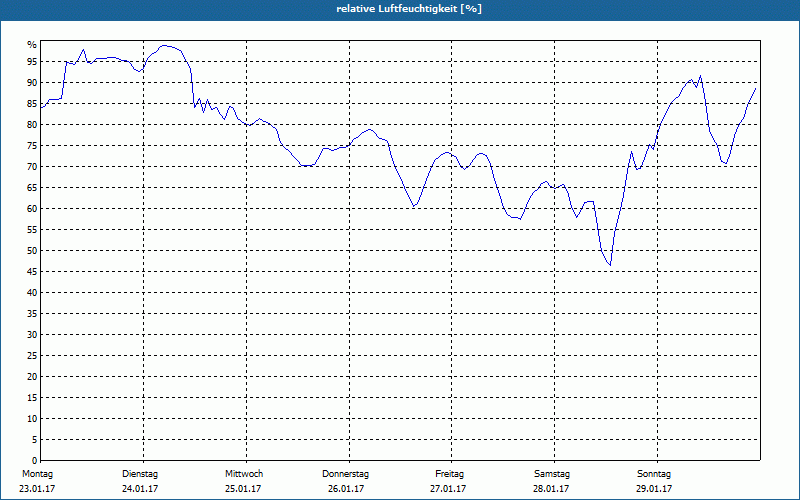The image size is (800, 500).
Task: Click the lowest humidity dip on Samstag
Action: coord(610,265)
